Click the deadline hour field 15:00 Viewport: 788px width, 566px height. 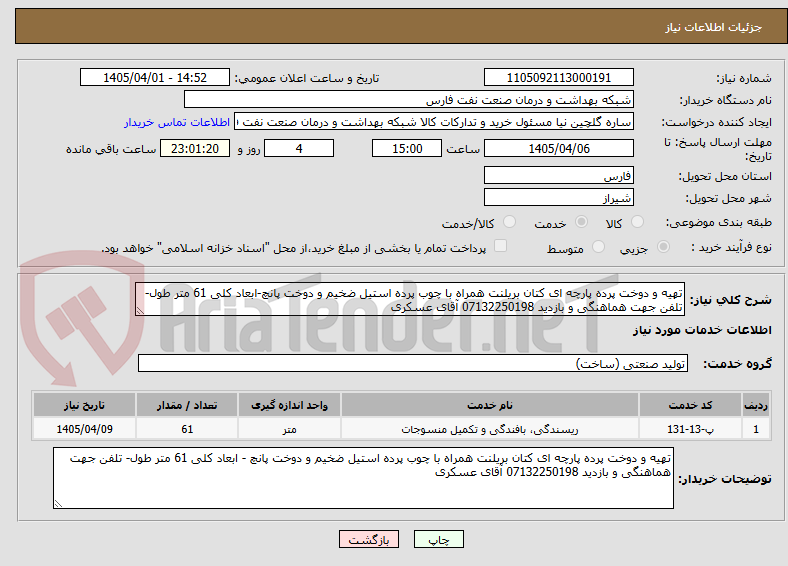click(407, 148)
